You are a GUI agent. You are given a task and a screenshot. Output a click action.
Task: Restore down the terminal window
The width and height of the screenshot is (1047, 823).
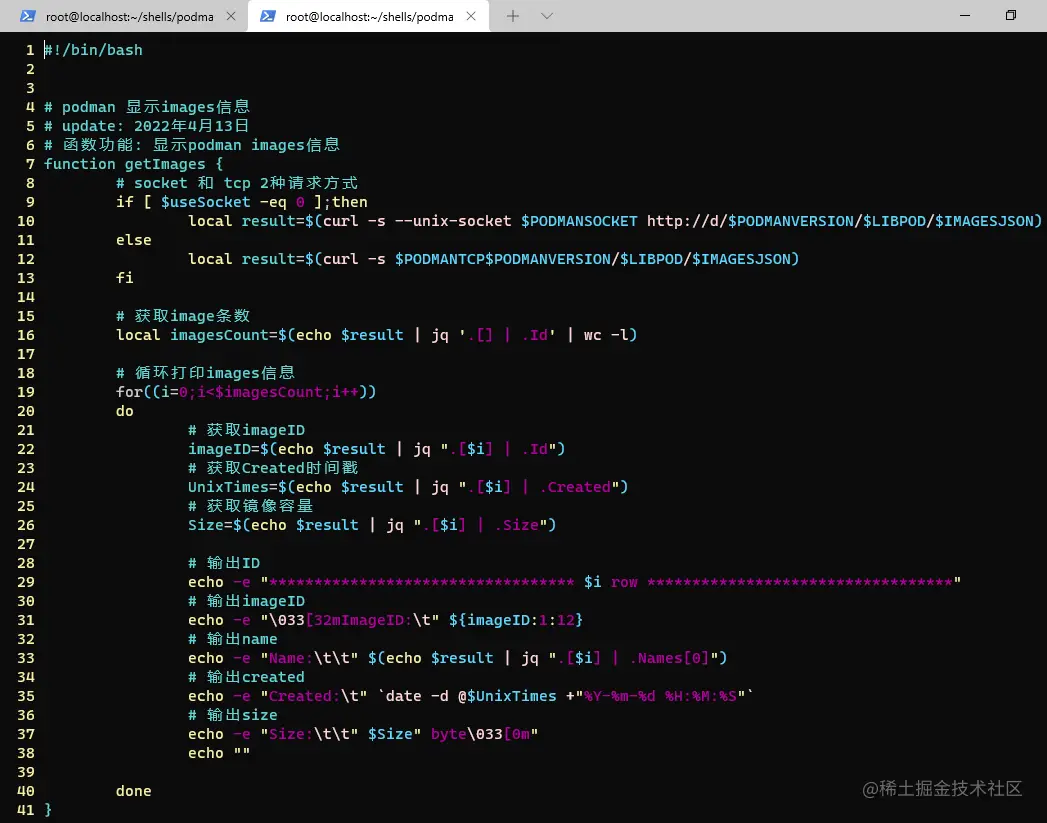click(x=1011, y=15)
